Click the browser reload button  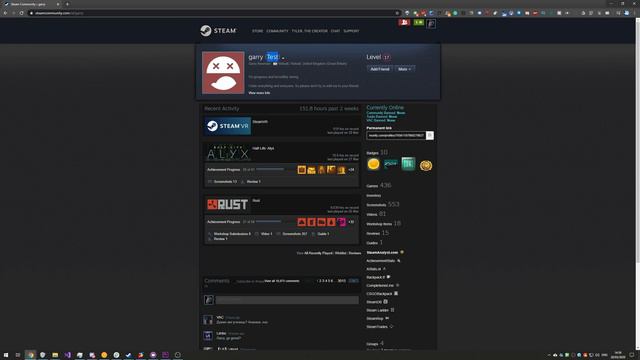click(22, 13)
